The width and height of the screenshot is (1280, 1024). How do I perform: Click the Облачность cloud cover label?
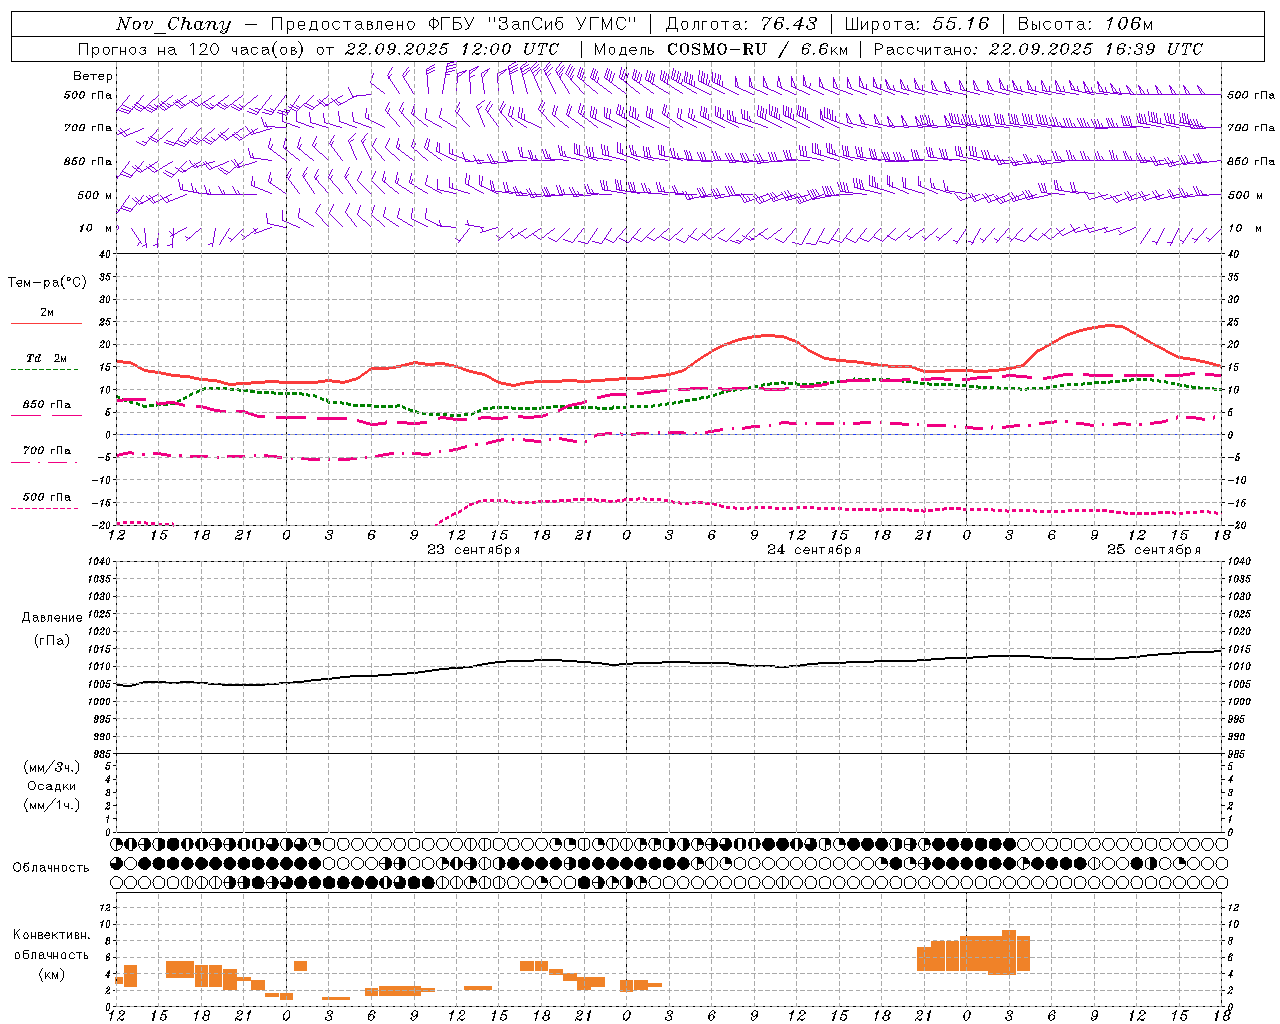click(51, 867)
